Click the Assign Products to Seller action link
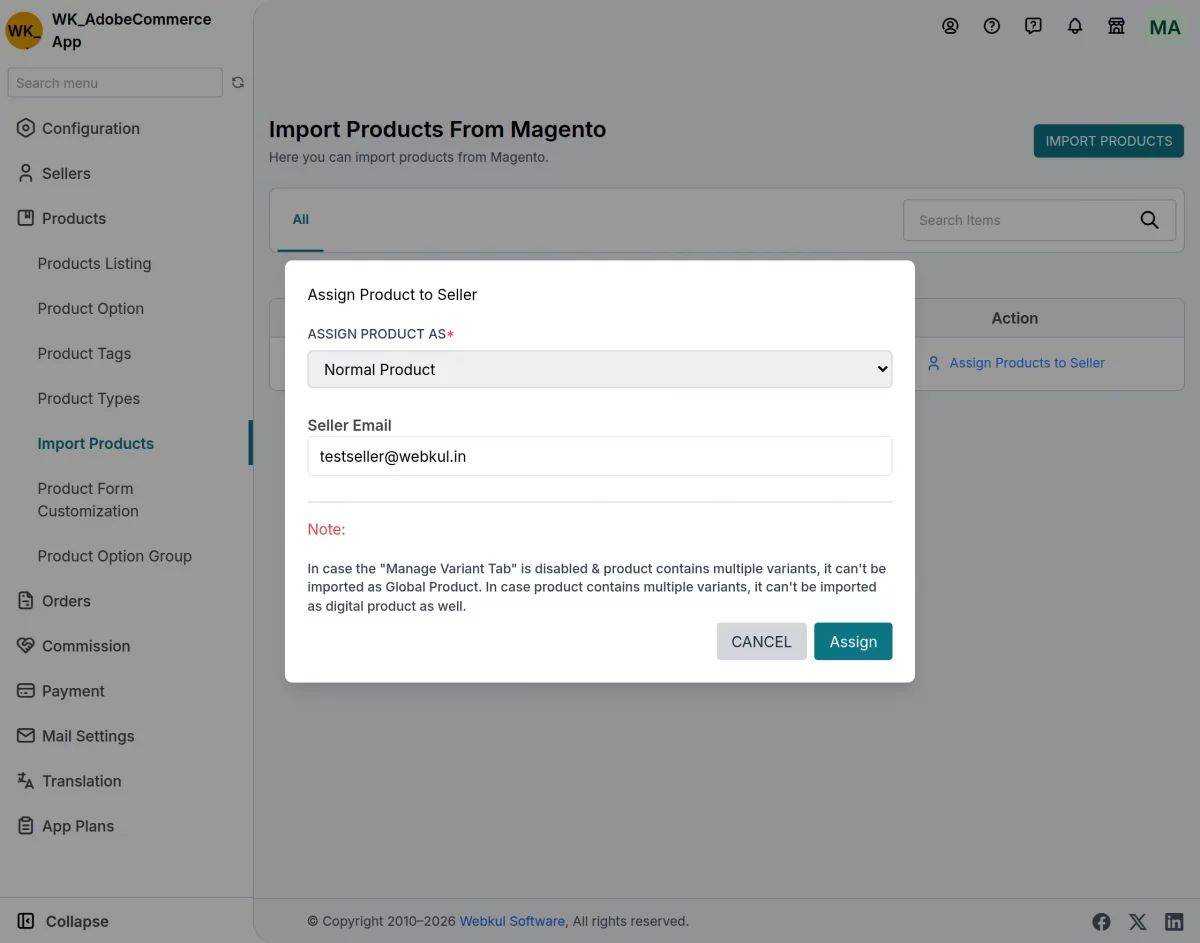The image size is (1200, 943). tap(1027, 362)
